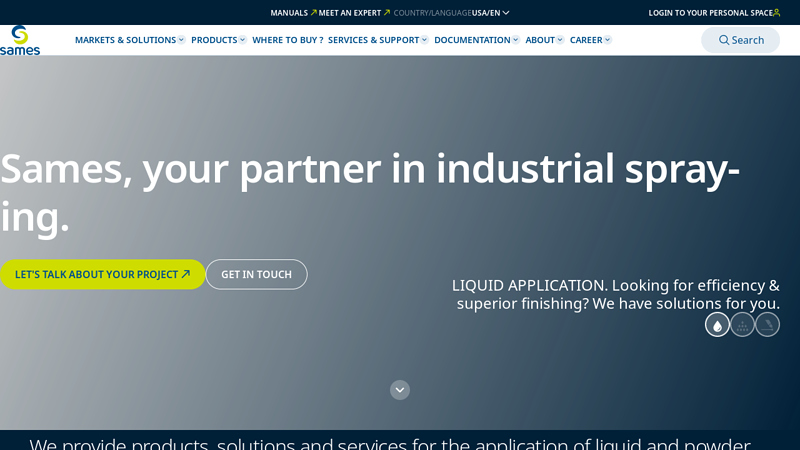Click the arrow icon beside Manuals
The width and height of the screenshot is (800, 450).
(x=313, y=13)
